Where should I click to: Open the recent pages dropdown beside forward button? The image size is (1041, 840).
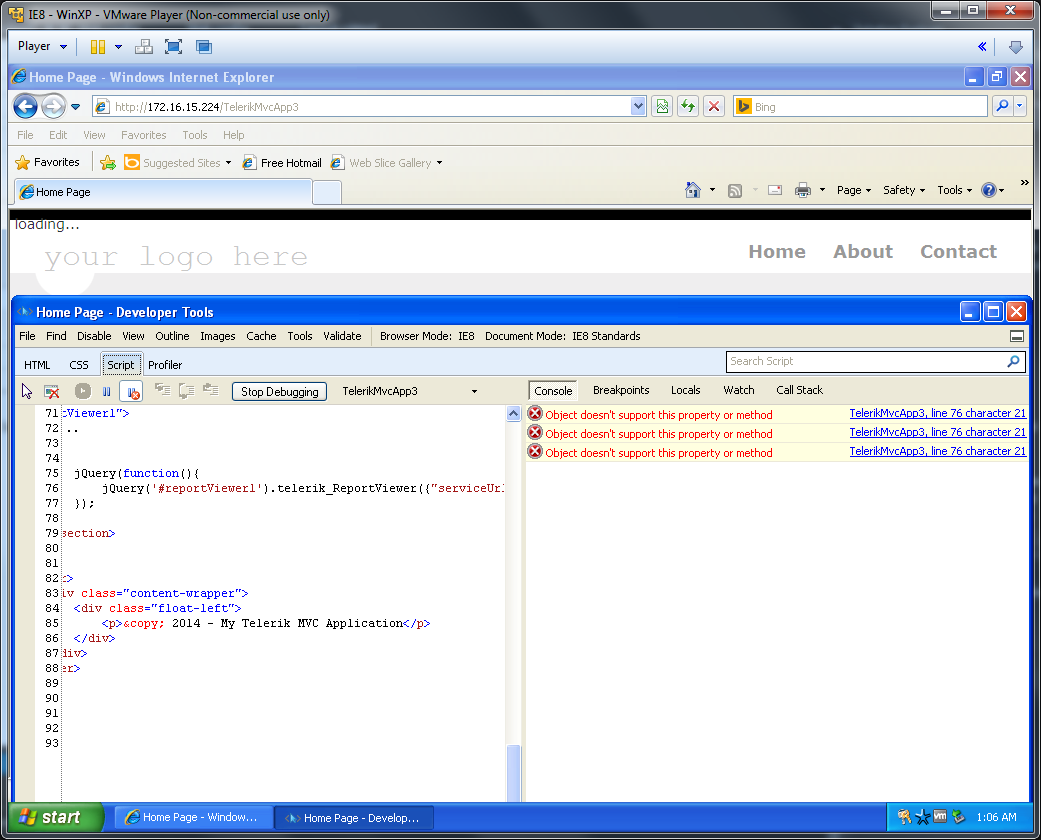(76, 106)
